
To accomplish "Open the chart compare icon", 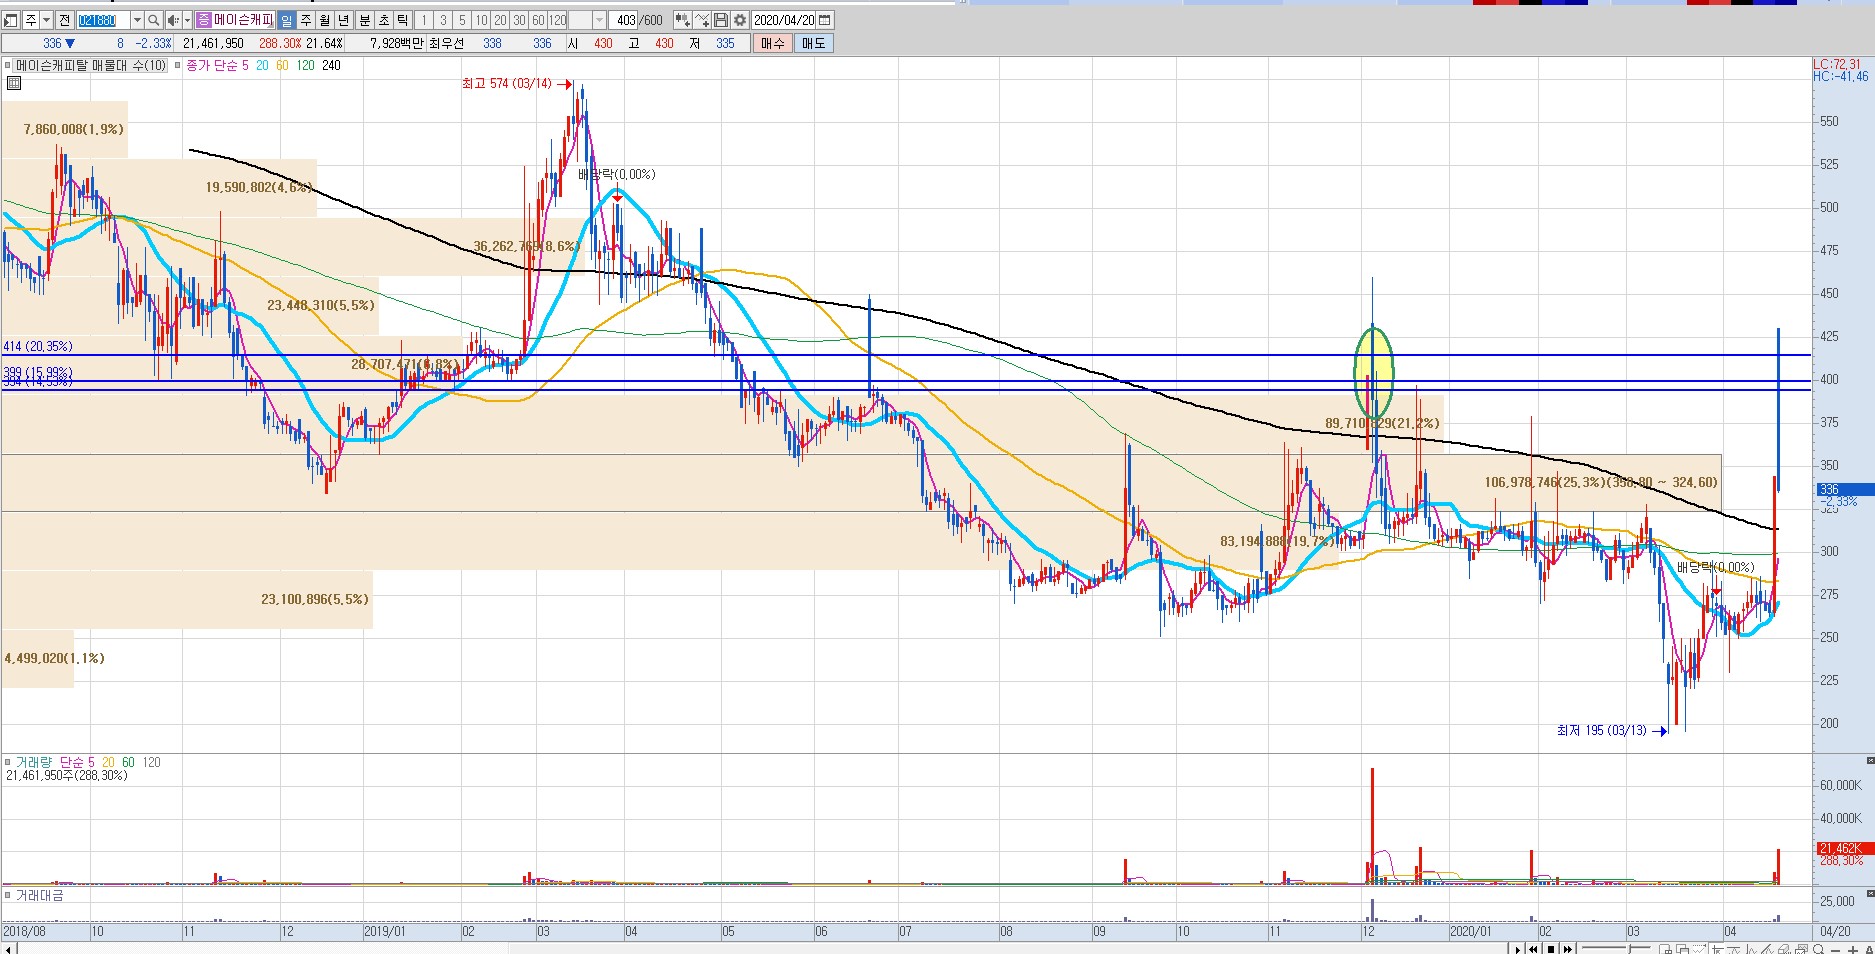I will (x=682, y=20).
